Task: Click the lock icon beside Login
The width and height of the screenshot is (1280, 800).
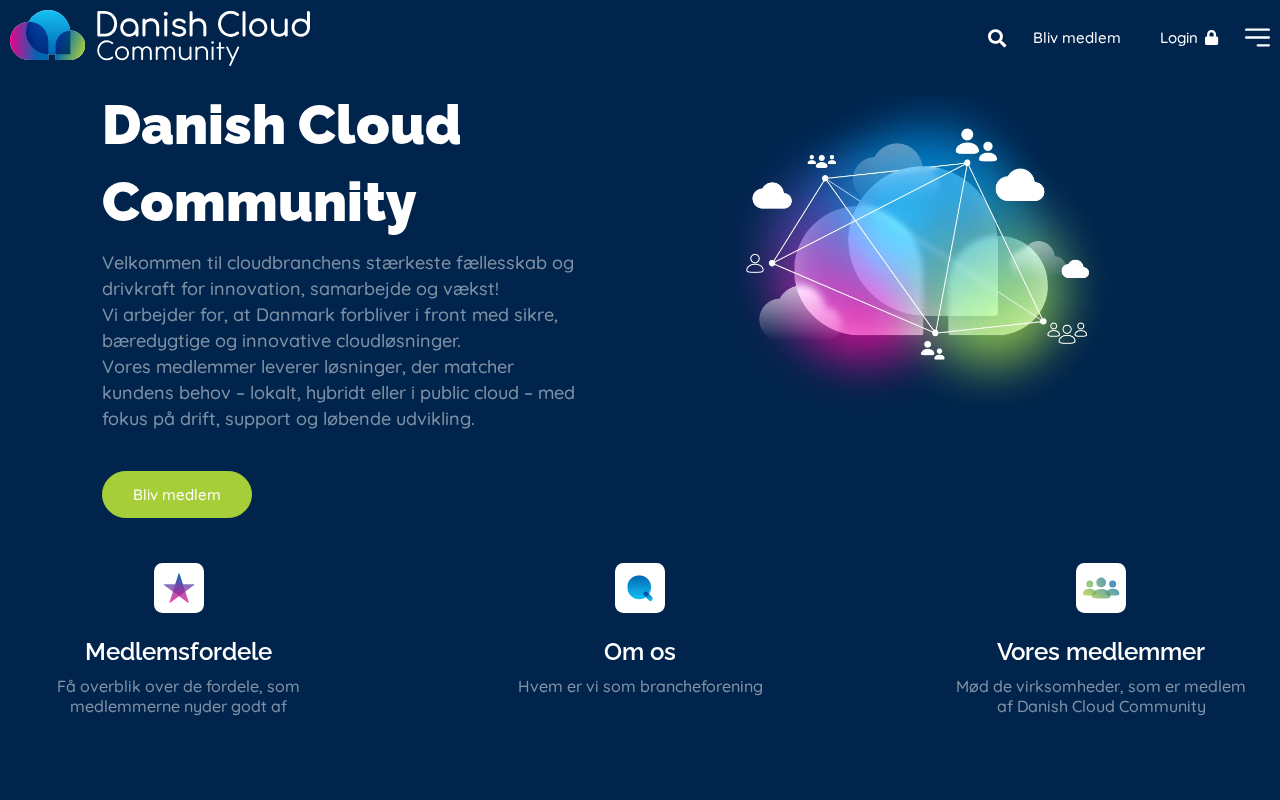Action: 1211,37
